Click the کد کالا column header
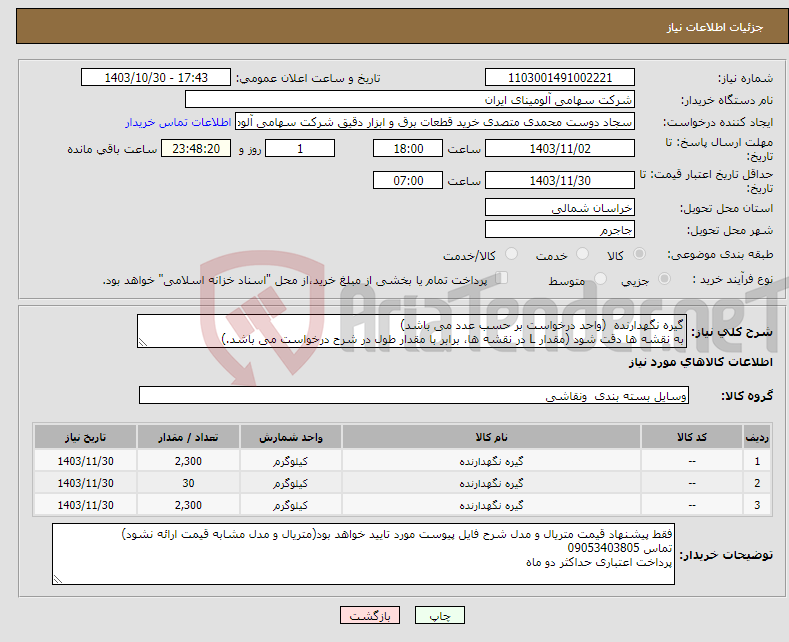 tap(691, 437)
